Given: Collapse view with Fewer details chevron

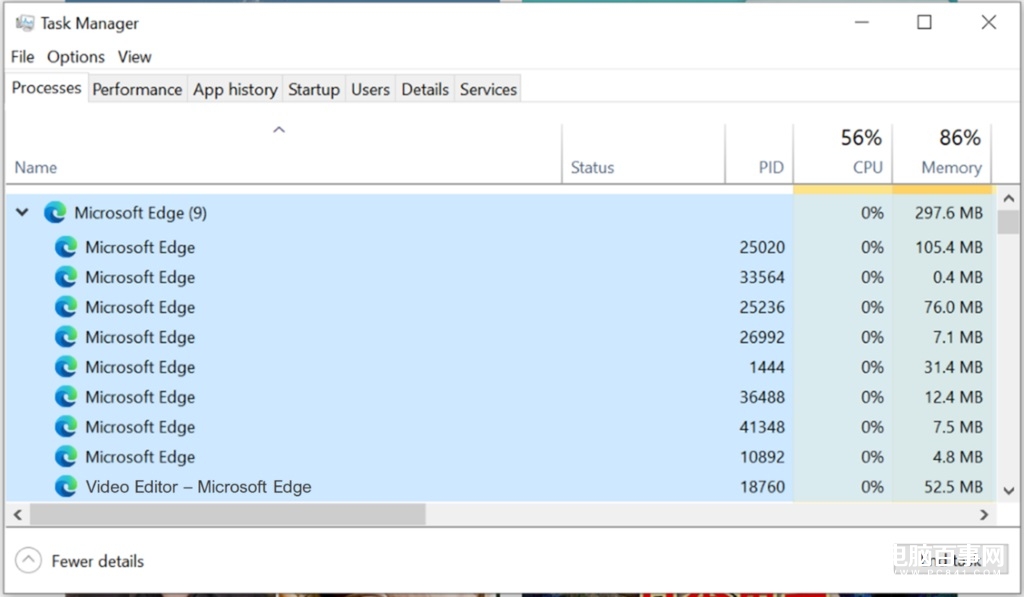Looking at the screenshot, I should click(30, 561).
